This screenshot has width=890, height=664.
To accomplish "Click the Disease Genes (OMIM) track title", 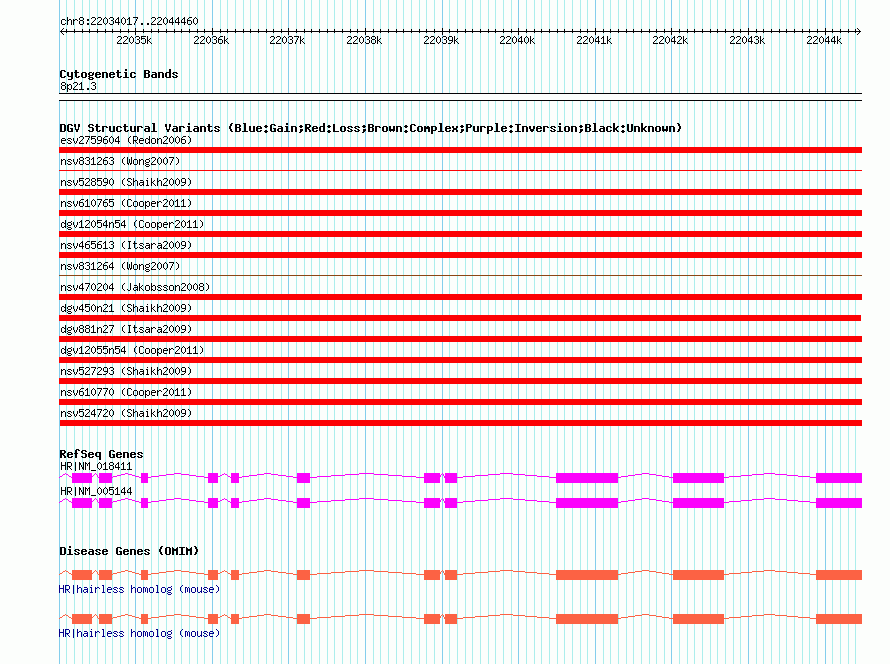I will coord(129,551).
